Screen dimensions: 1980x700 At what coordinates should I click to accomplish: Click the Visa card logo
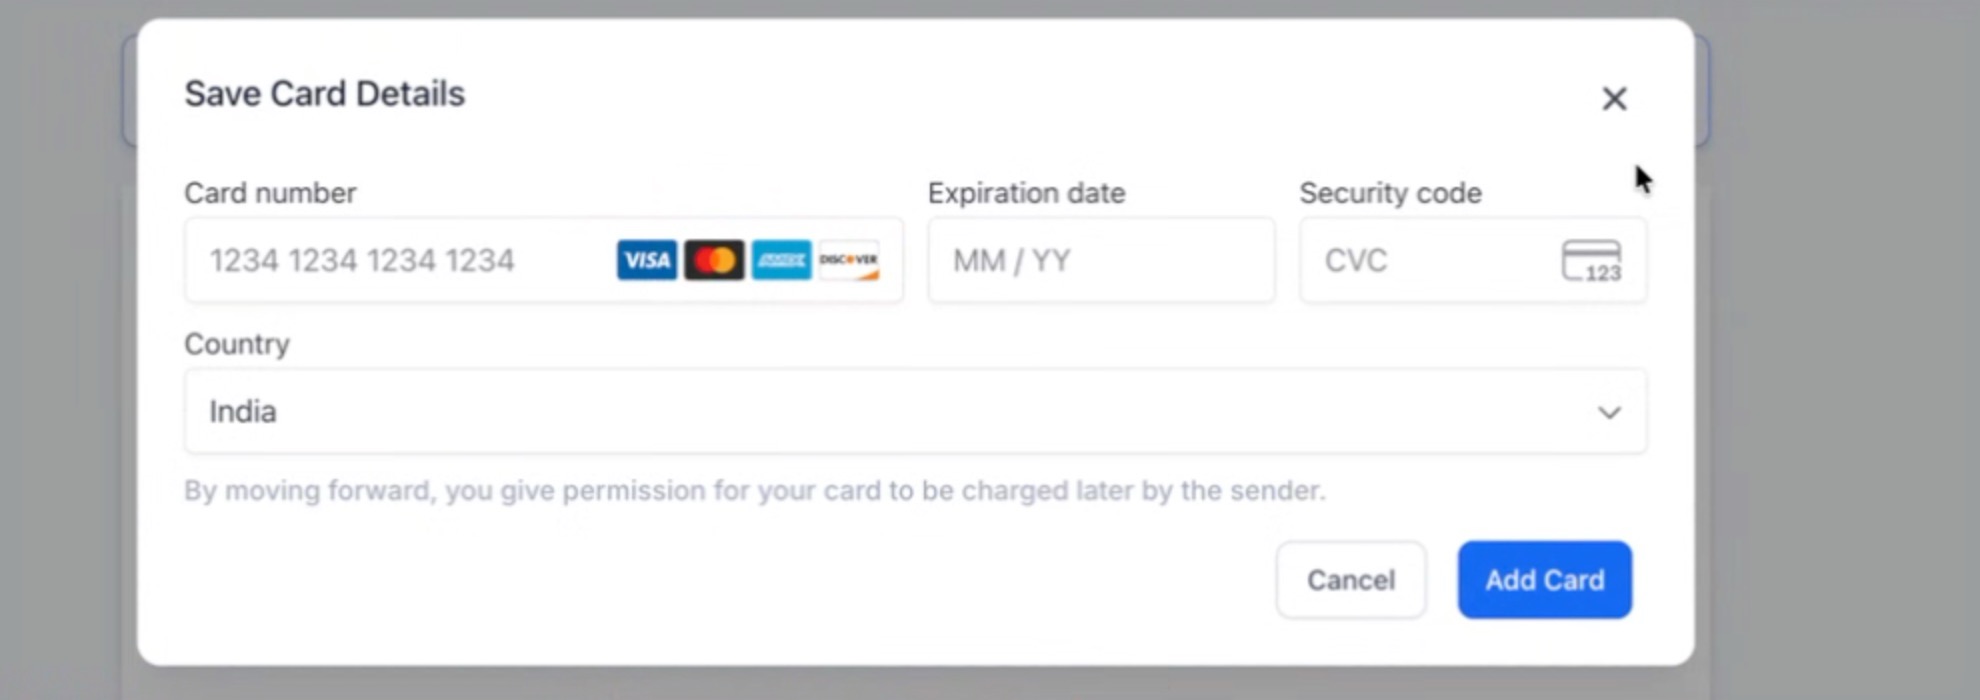coord(646,261)
